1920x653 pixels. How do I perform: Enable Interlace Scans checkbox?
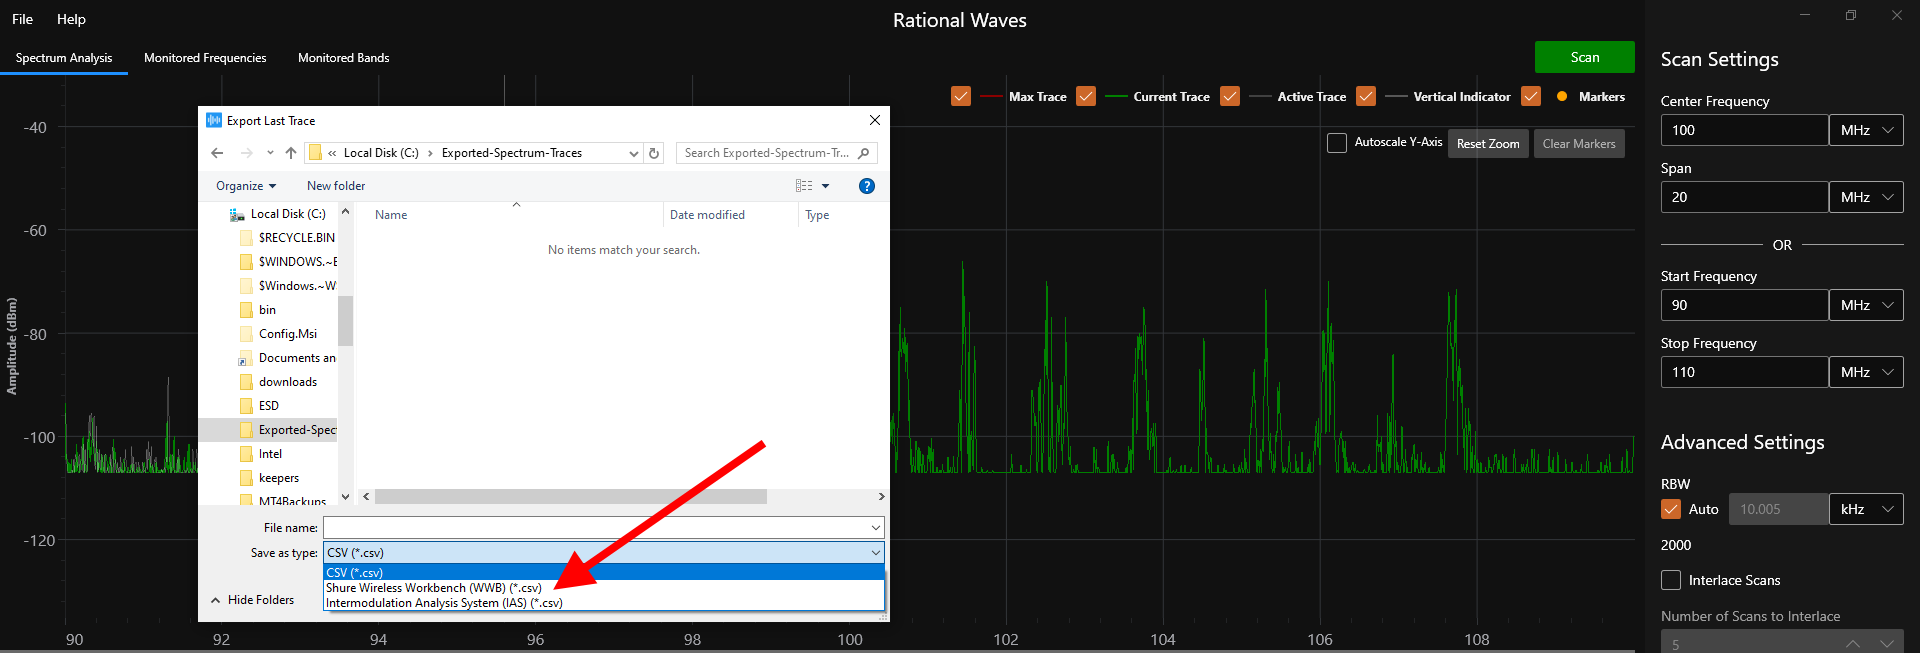click(x=1671, y=580)
